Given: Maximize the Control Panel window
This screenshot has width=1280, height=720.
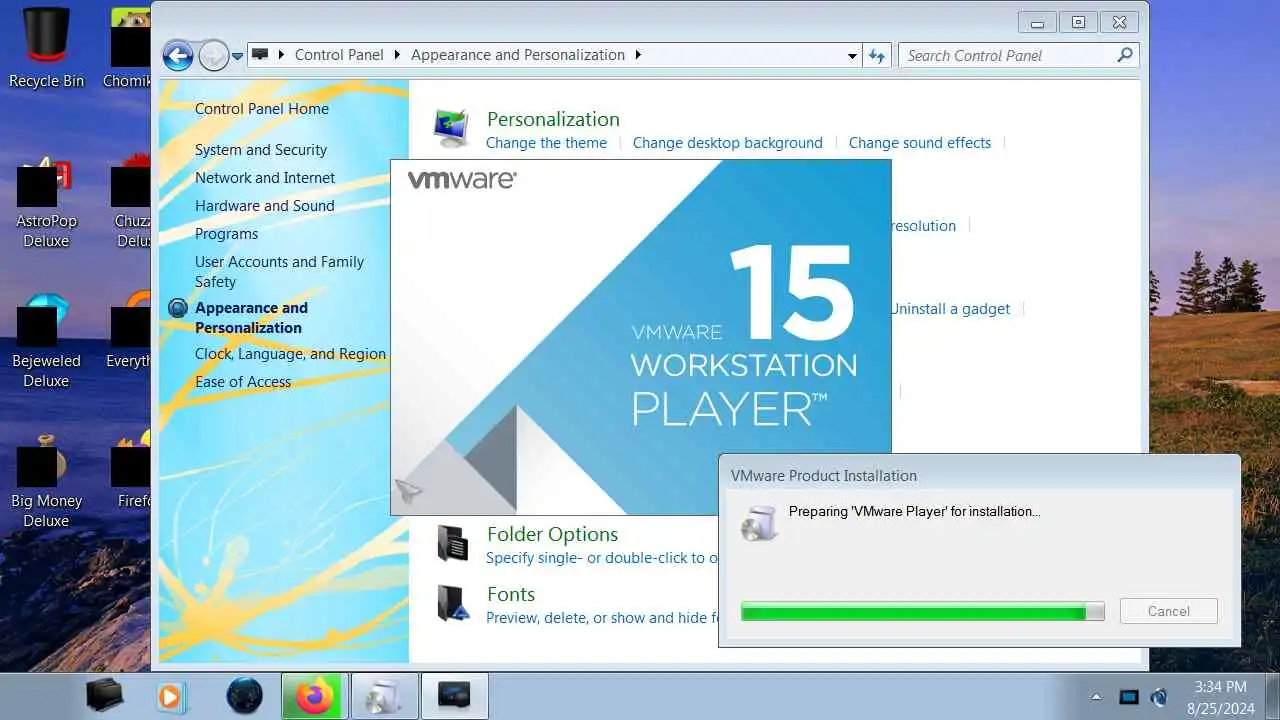Looking at the screenshot, I should point(1078,22).
